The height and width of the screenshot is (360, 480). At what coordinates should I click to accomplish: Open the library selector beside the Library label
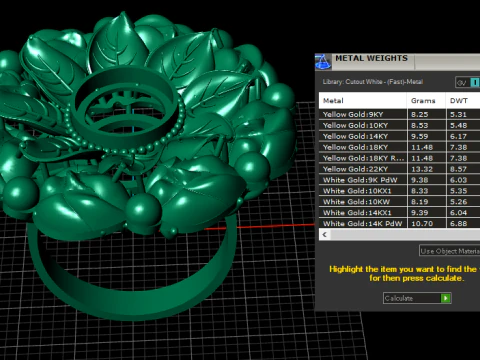click(x=468, y=82)
